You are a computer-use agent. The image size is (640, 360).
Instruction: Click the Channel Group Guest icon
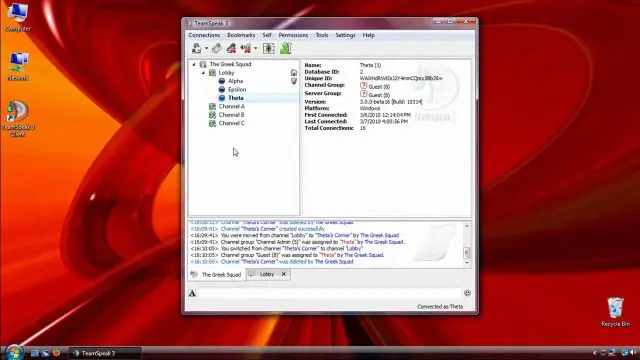coord(364,86)
